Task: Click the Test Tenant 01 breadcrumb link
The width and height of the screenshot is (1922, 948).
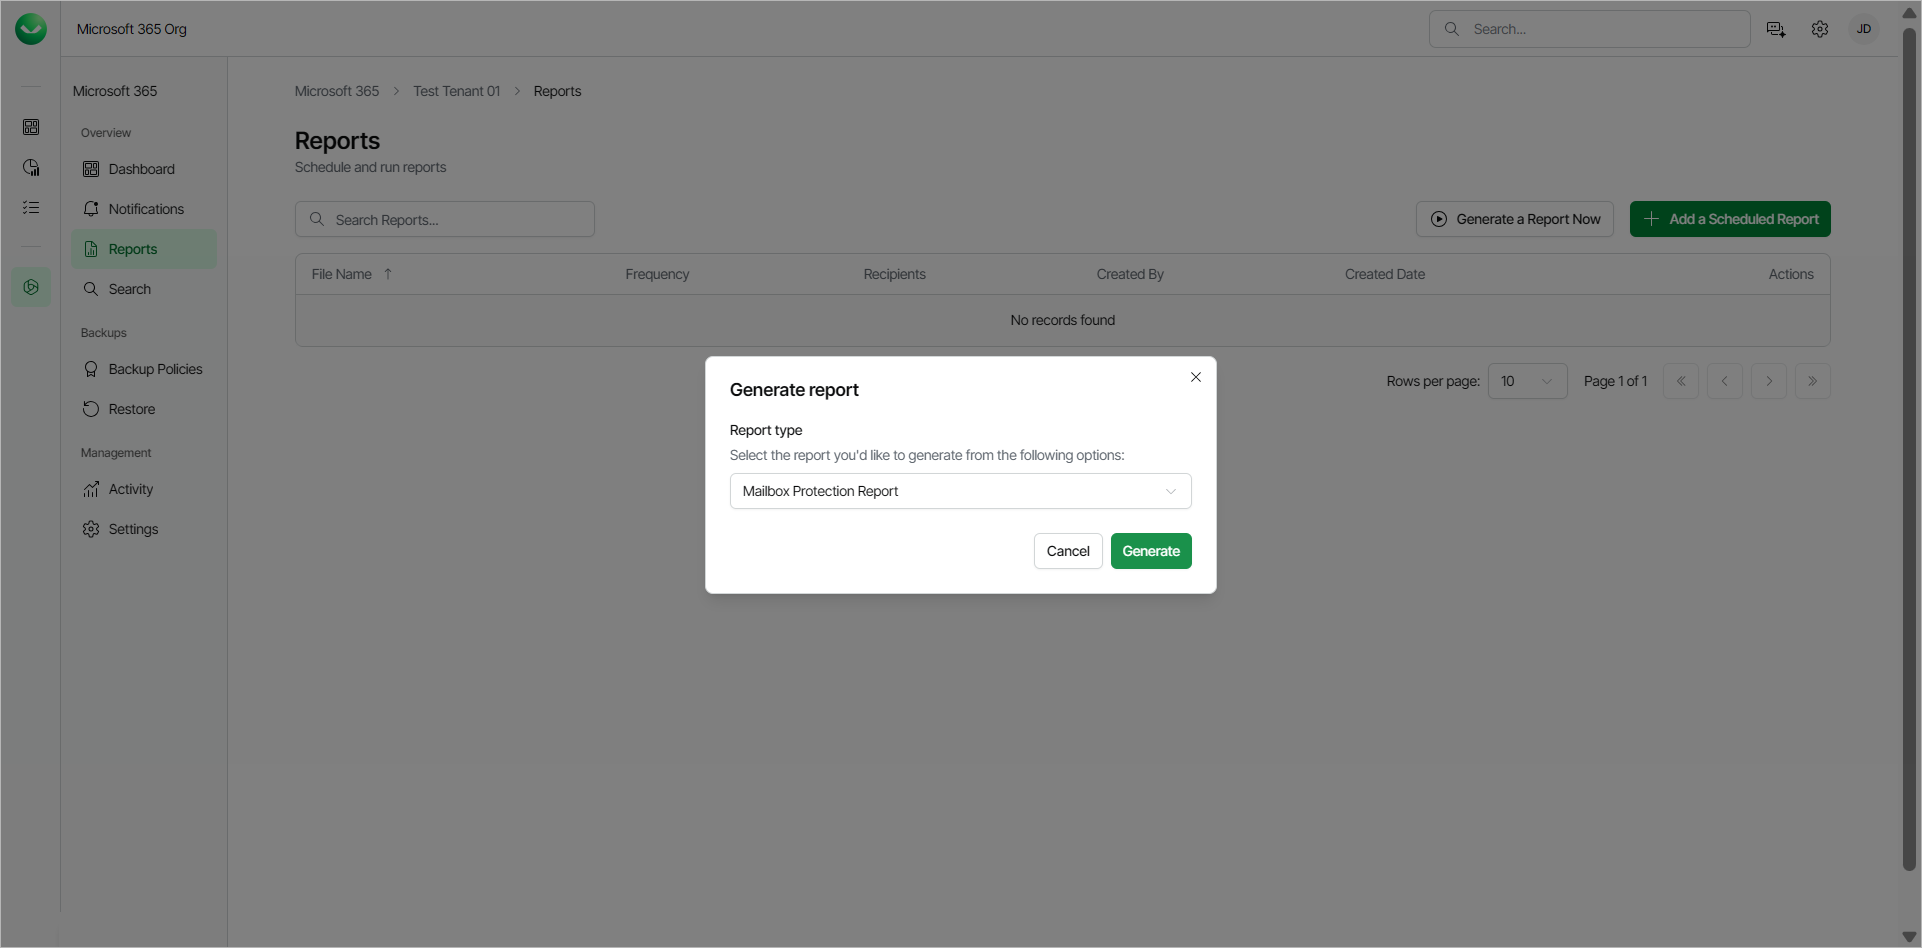Action: [456, 91]
